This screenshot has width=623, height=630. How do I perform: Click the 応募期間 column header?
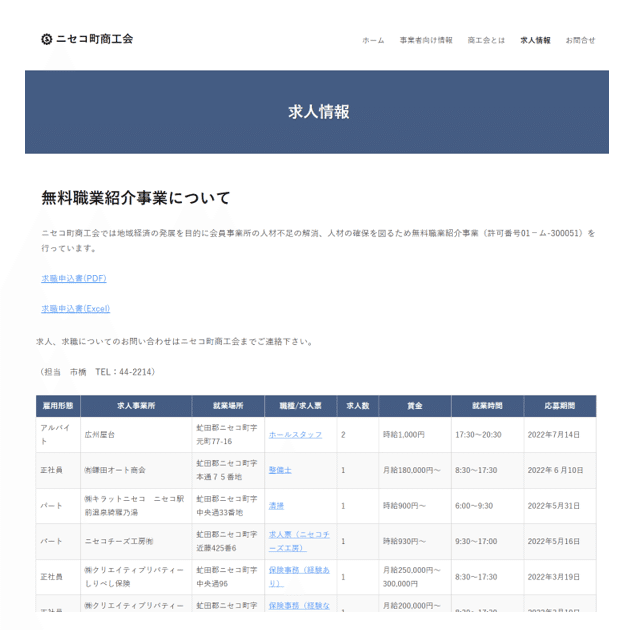tap(560, 406)
